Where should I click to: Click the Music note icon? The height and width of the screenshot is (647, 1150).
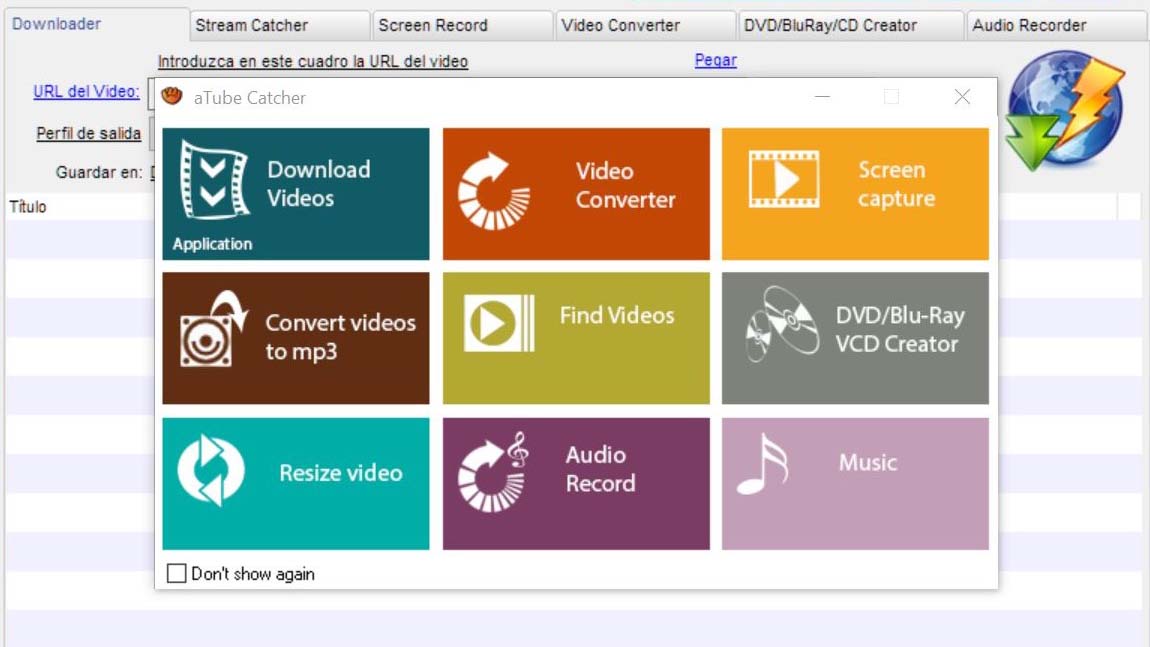click(763, 464)
